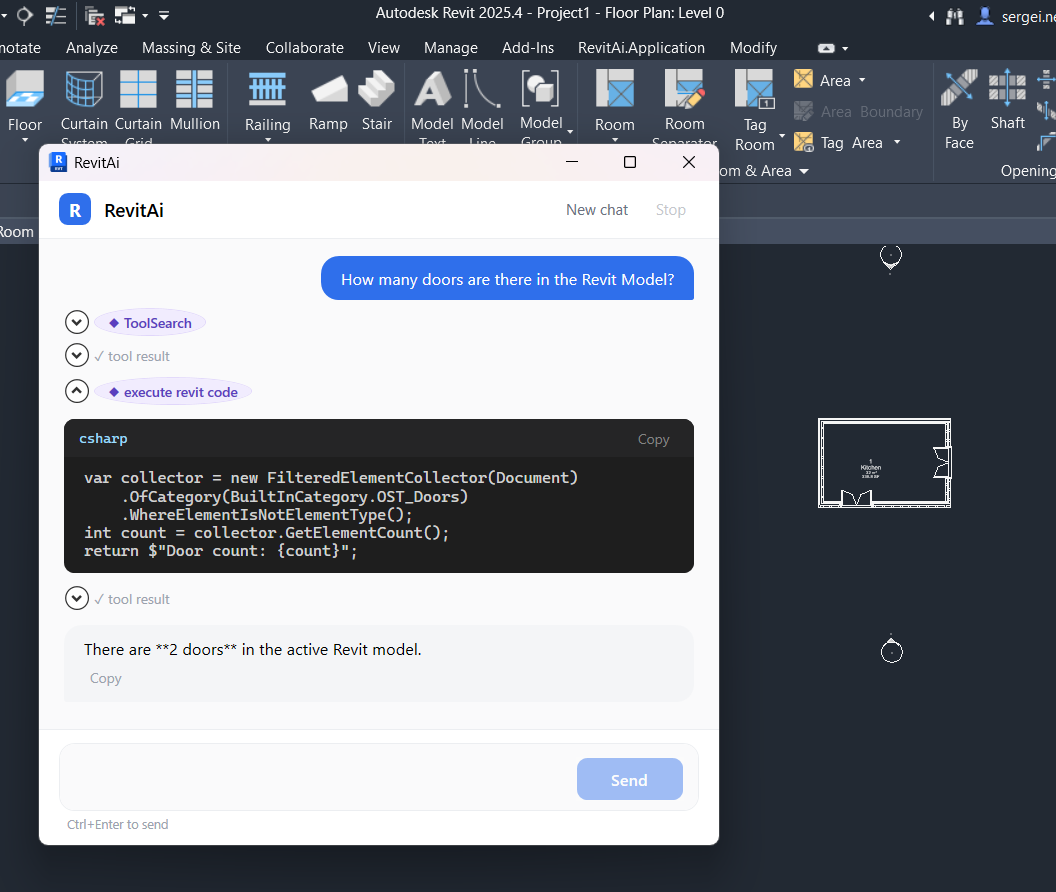1056x892 pixels.
Task: Expand the tool result below the code block
Action: [77, 598]
